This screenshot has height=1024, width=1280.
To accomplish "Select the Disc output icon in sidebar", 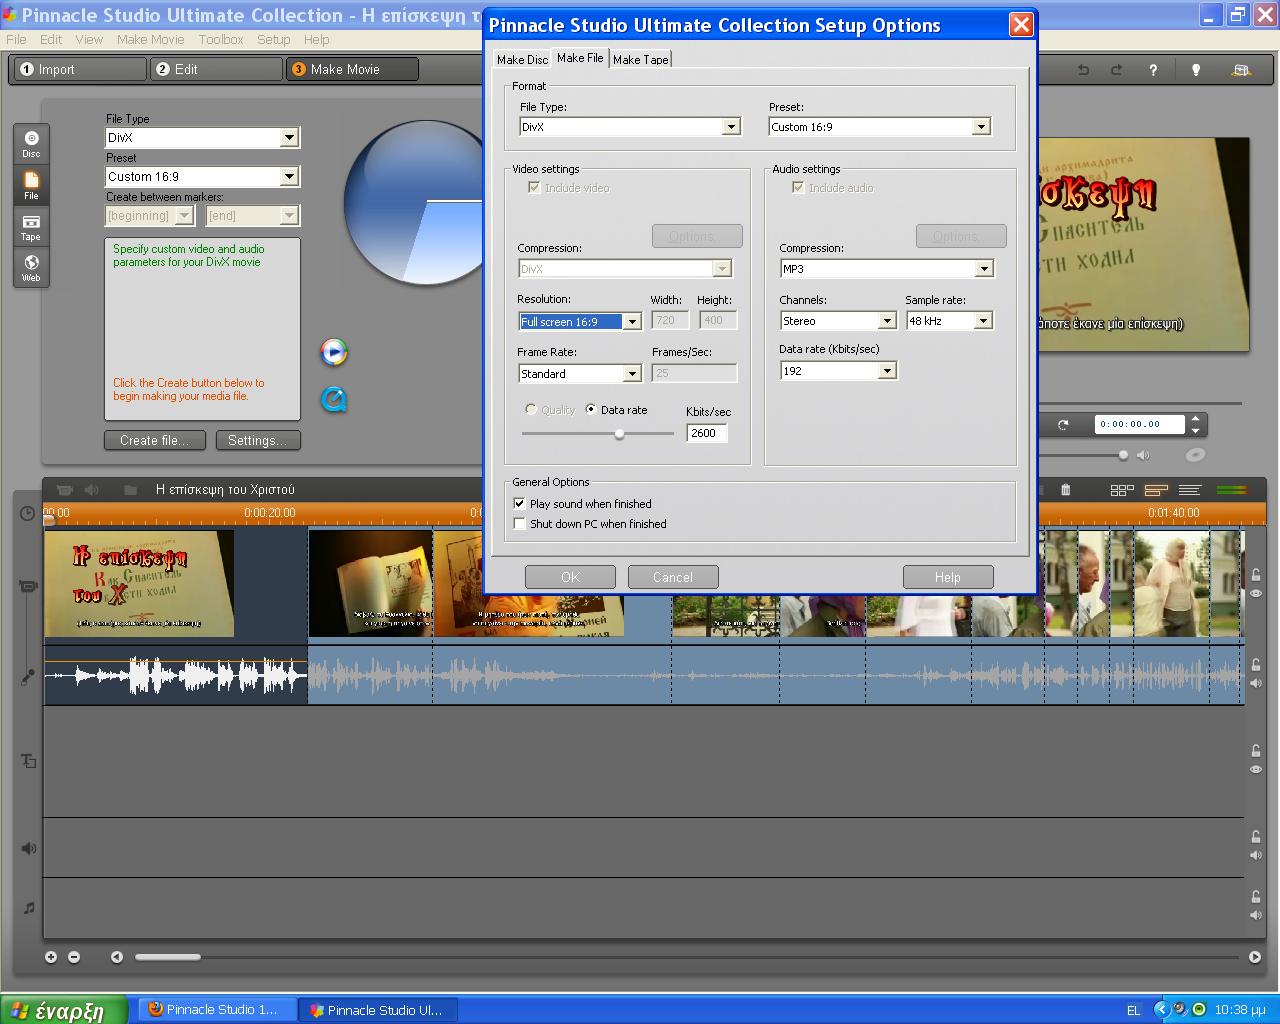I will 31,143.
